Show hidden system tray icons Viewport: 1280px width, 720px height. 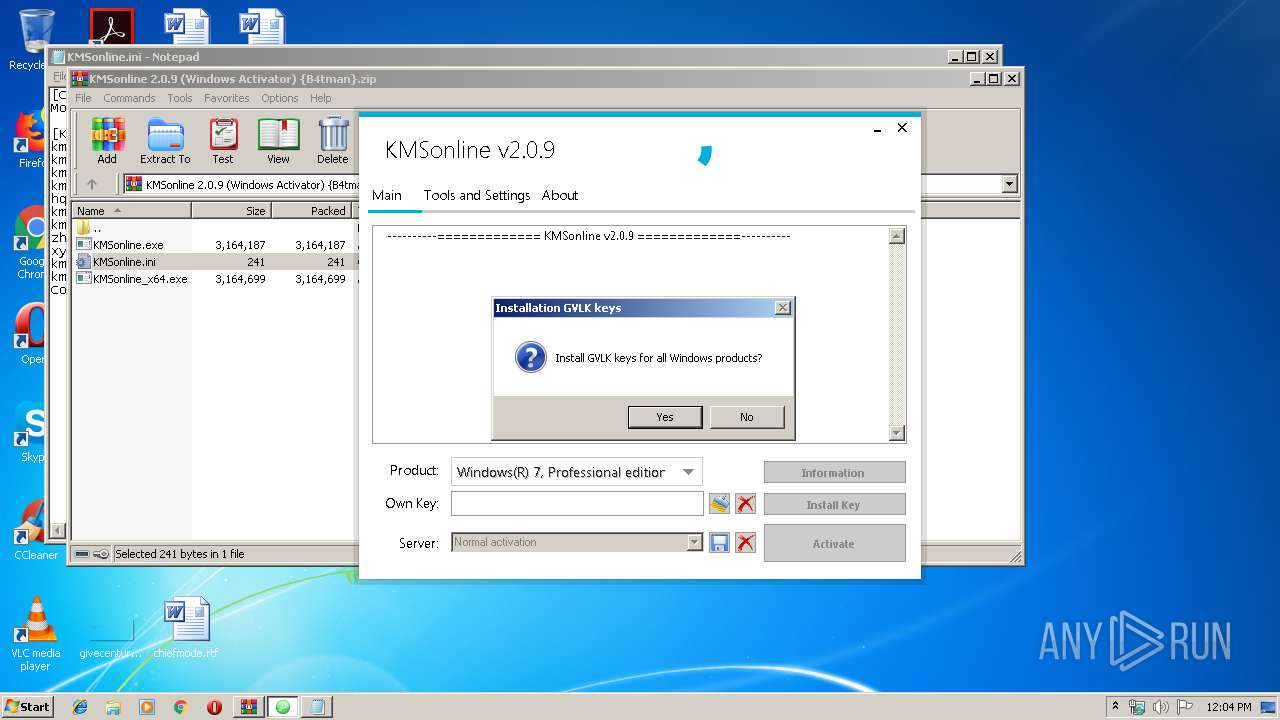point(1116,706)
